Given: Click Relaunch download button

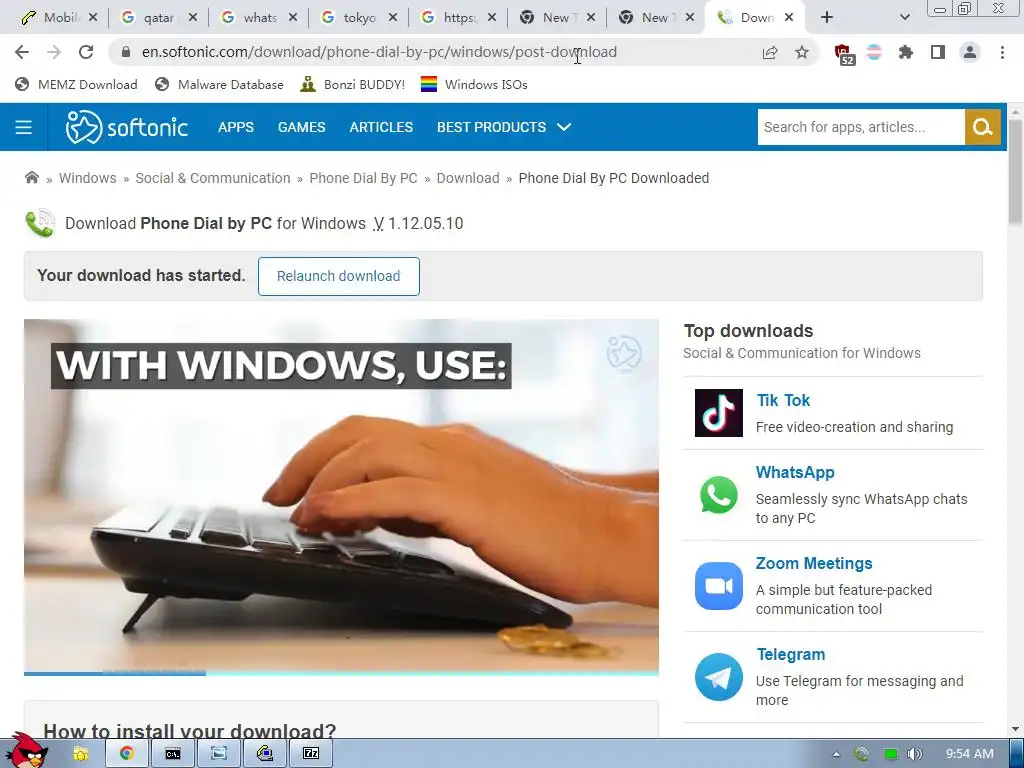Looking at the screenshot, I should (x=338, y=276).
